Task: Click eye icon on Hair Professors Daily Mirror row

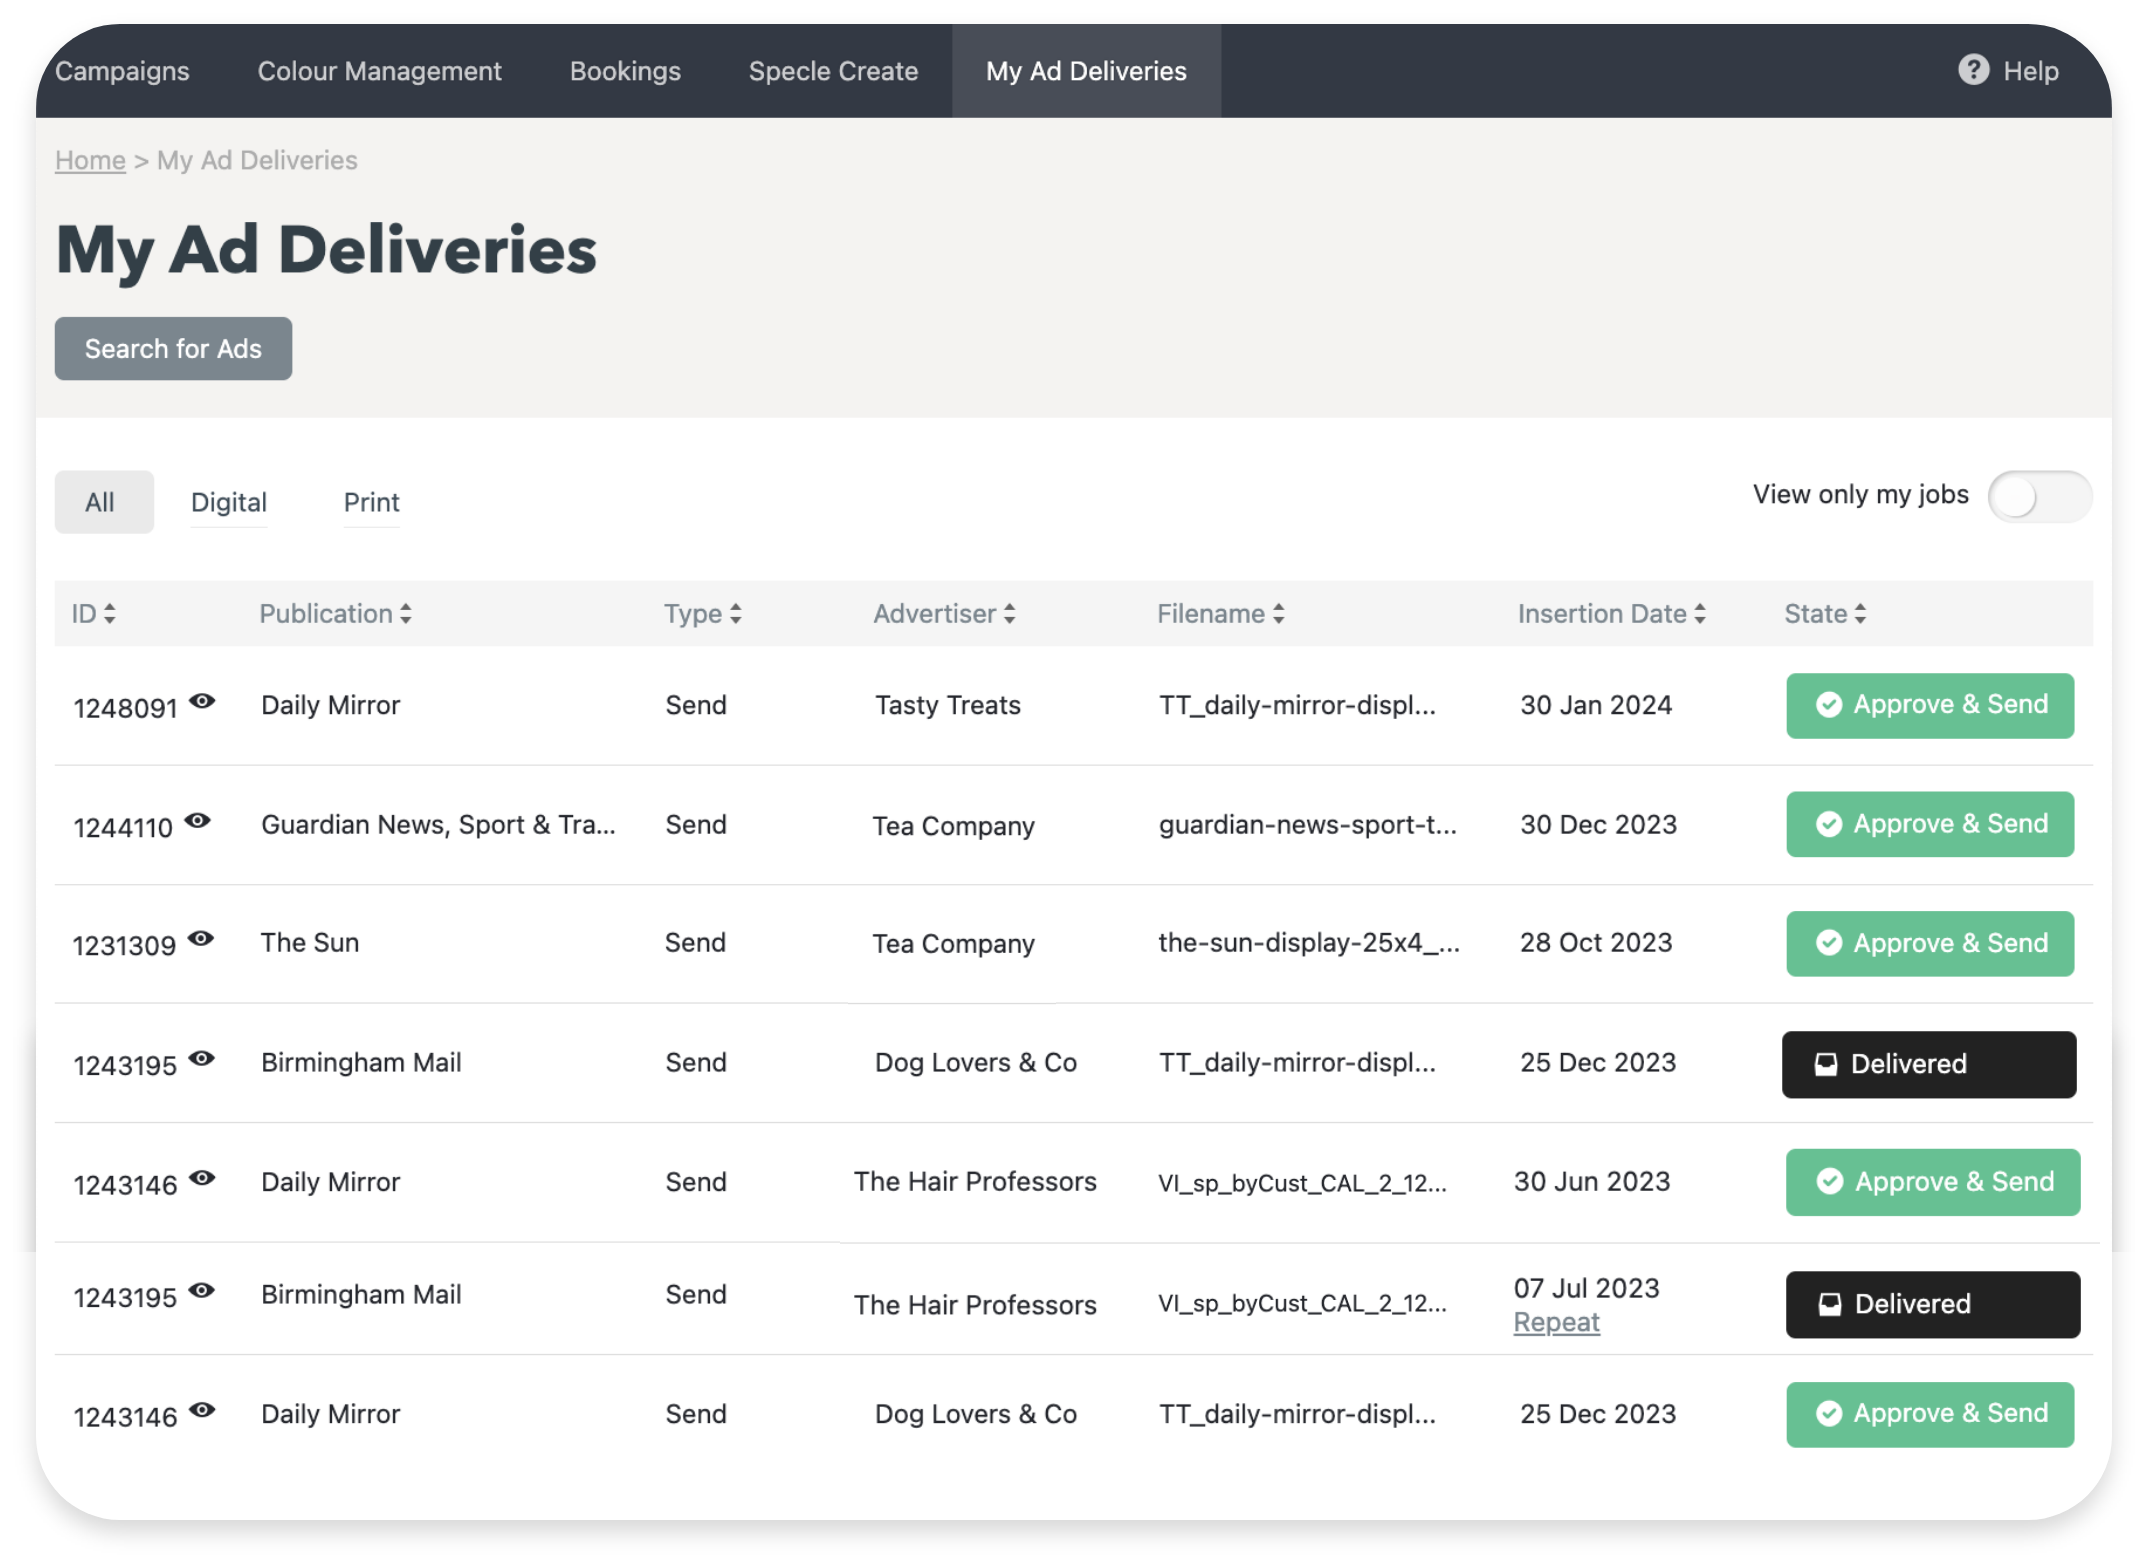Action: coord(202,1178)
